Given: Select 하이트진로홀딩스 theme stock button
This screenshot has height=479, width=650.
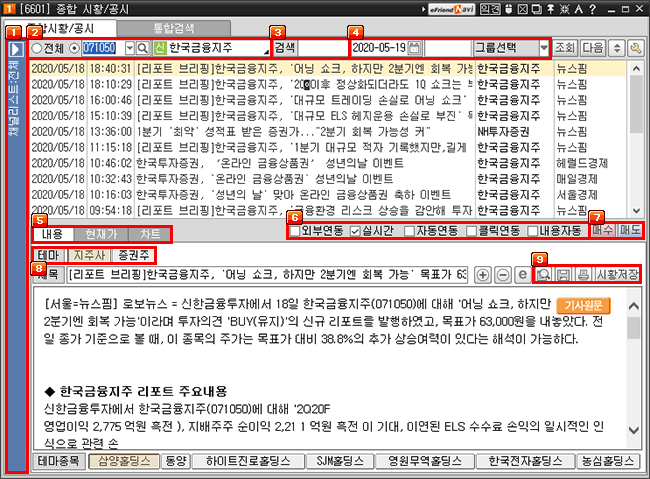Looking at the screenshot, I should [248, 461].
